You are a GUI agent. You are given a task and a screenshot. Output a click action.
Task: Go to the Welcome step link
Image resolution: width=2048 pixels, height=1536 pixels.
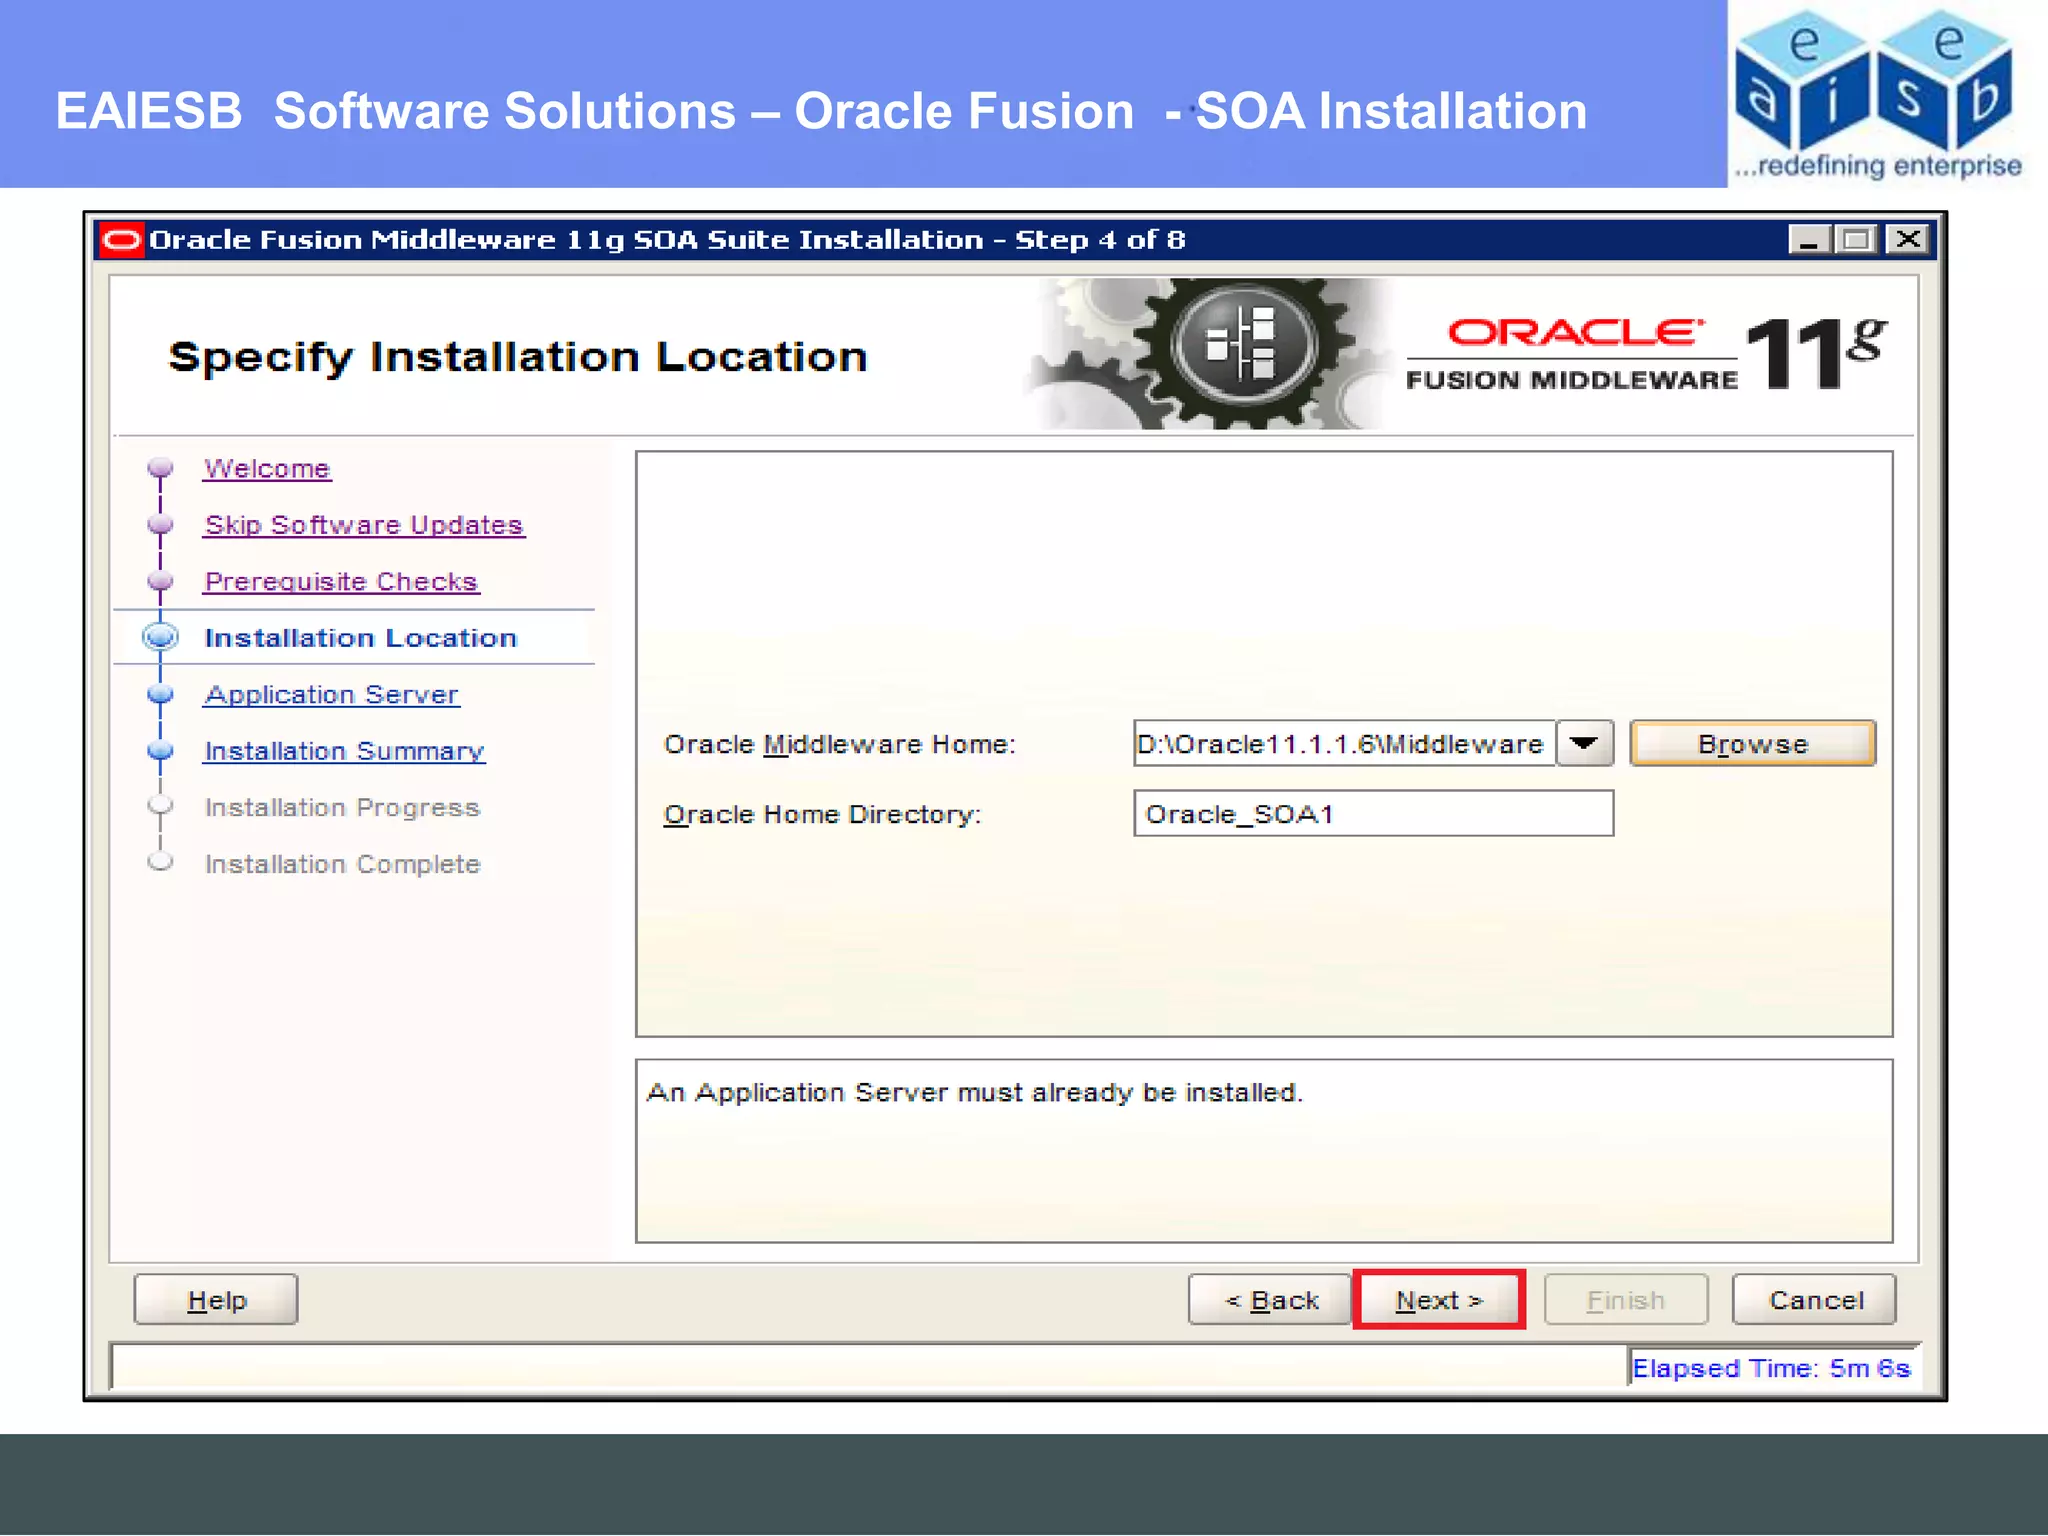(x=267, y=468)
